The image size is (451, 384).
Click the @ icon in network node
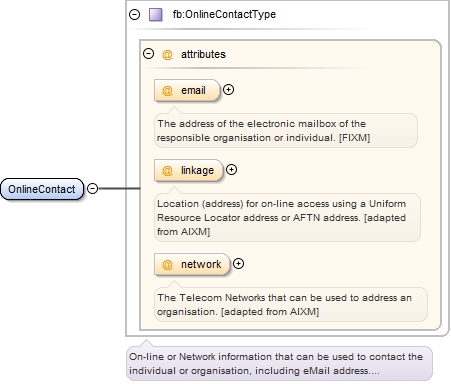167,264
